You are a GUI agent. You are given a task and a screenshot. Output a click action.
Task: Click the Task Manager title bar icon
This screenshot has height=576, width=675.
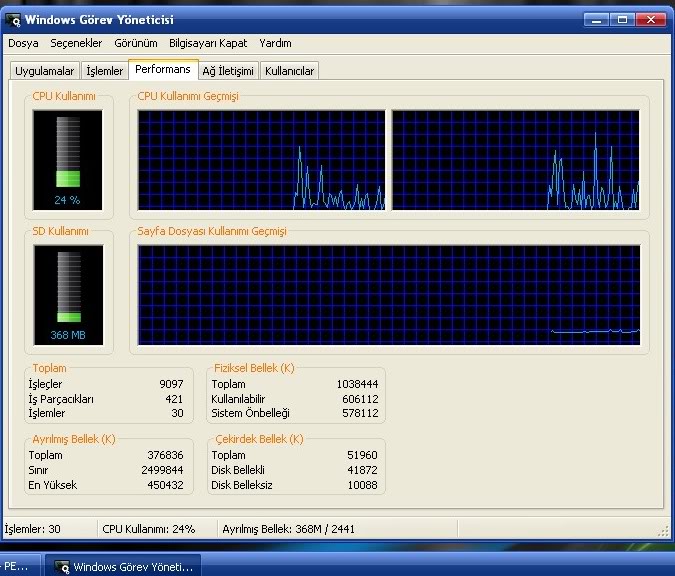[13, 20]
